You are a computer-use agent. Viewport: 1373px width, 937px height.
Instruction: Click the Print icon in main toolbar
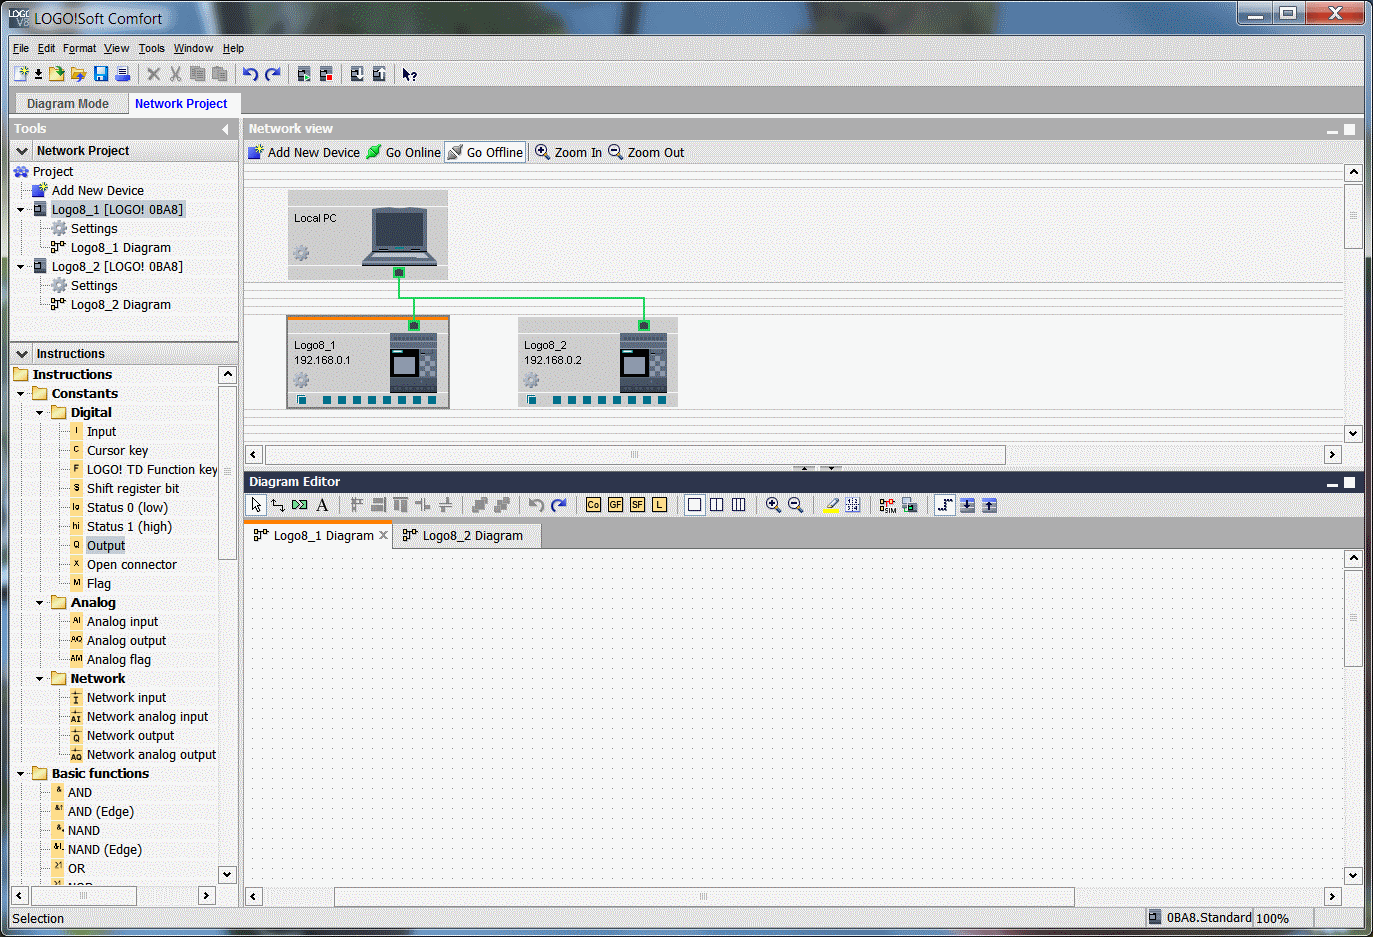coord(122,74)
